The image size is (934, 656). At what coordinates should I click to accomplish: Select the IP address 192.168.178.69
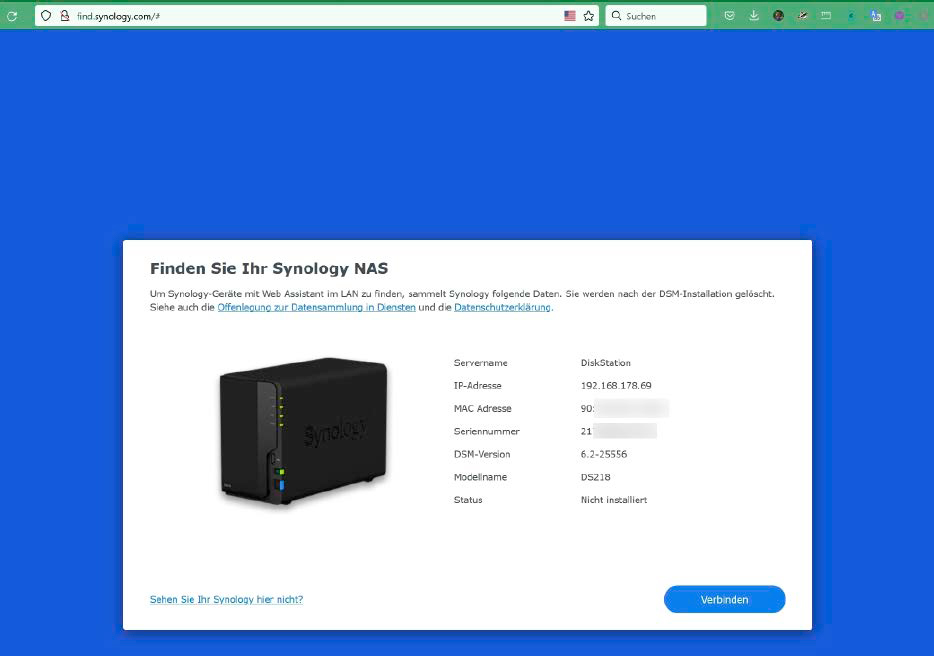pyautogui.click(x=616, y=385)
